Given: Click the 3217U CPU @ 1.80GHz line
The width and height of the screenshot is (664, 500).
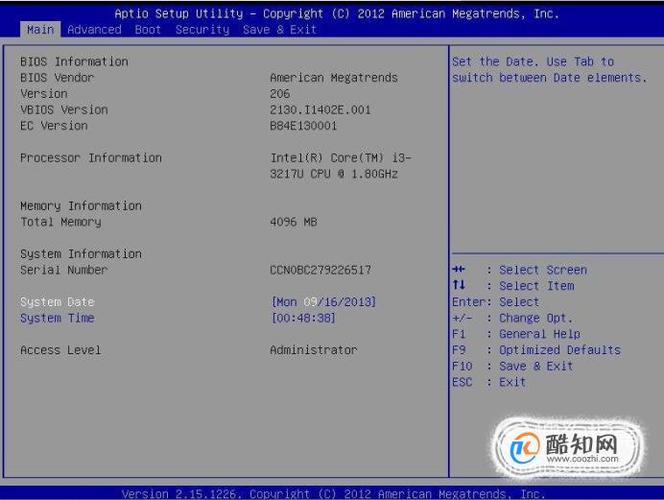Looking at the screenshot, I should 334,174.
